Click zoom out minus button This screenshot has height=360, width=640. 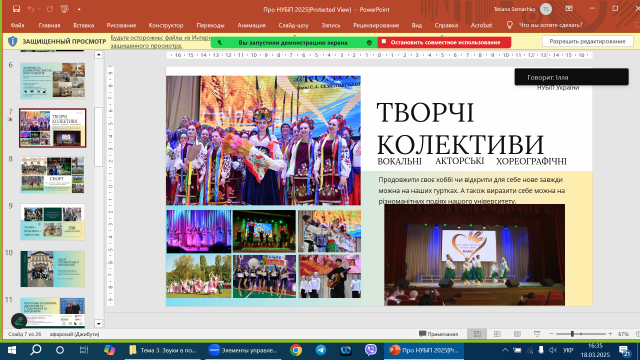point(551,334)
